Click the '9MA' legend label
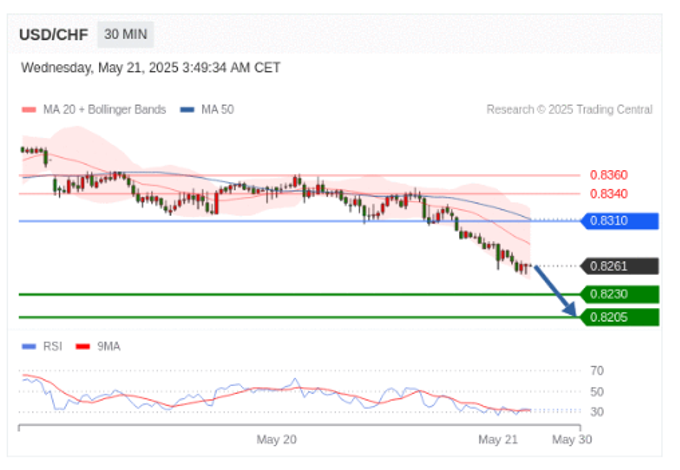The height and width of the screenshot is (470, 680). [108, 346]
